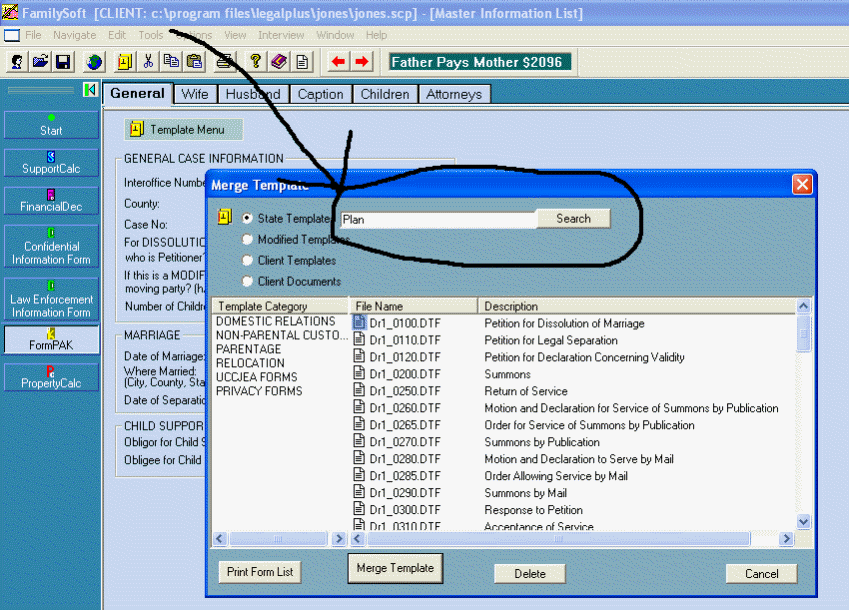Click the Open folder toolbar icon
The height and width of the screenshot is (610, 849).
click(x=41, y=62)
